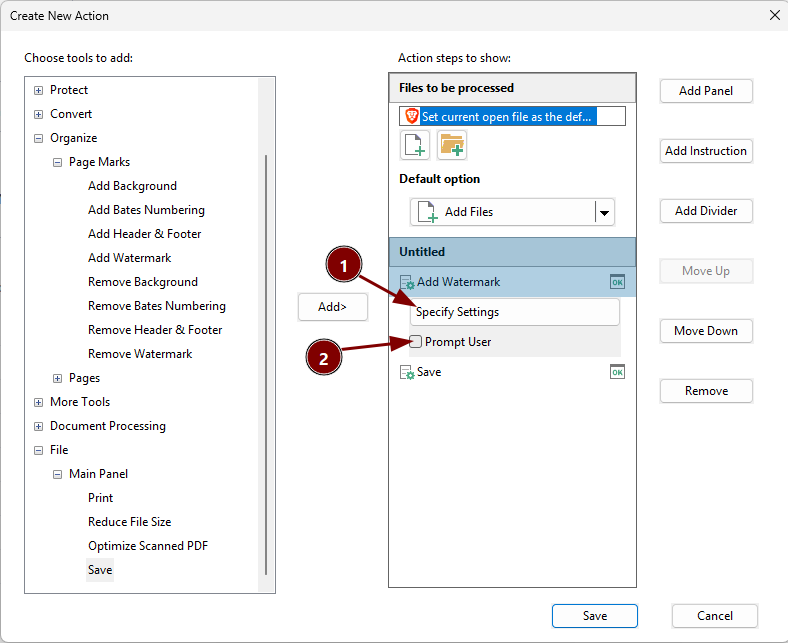Click the add file icon button
788x643 pixels.
coord(415,145)
